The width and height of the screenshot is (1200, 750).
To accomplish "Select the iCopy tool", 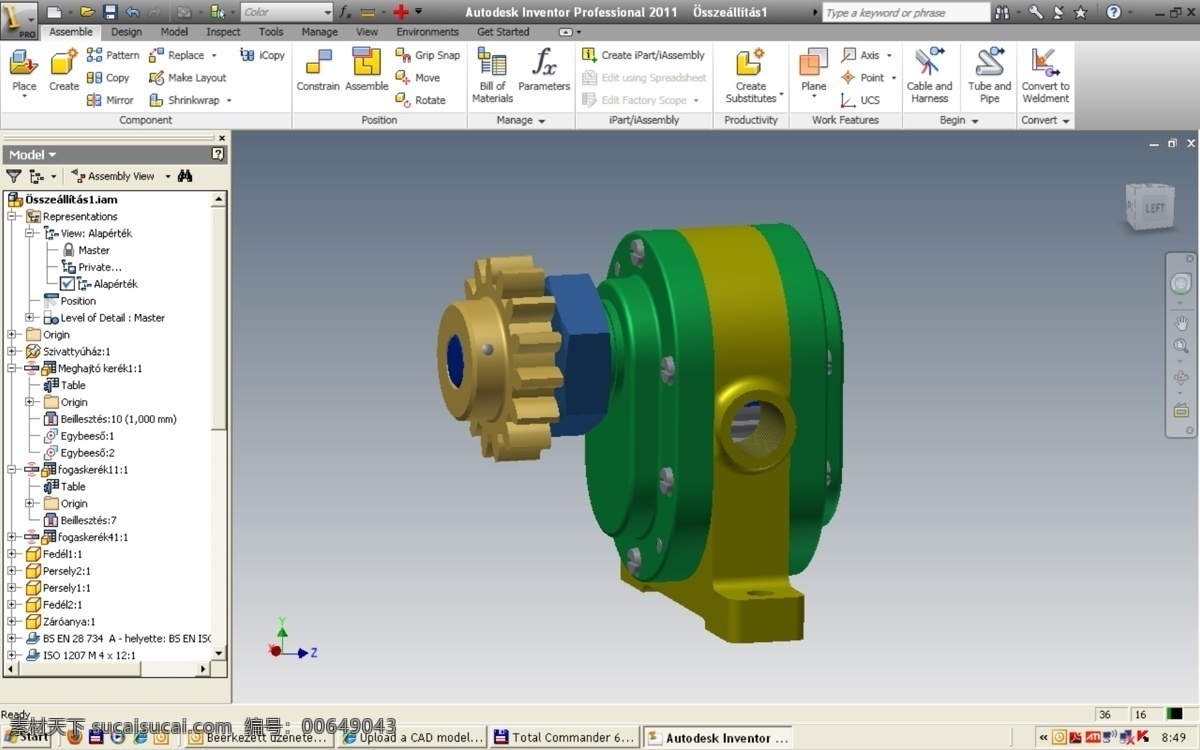I will pos(263,55).
